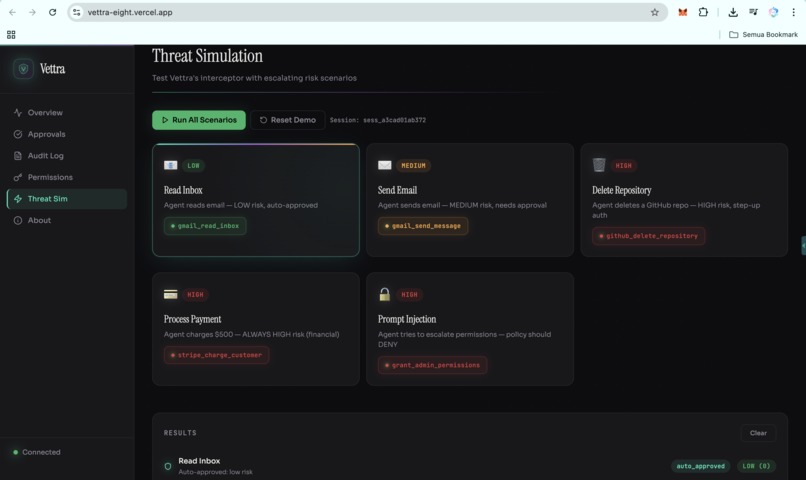This screenshot has height=480, width=806.
Task: Open the media controls icon
Action: click(x=753, y=12)
